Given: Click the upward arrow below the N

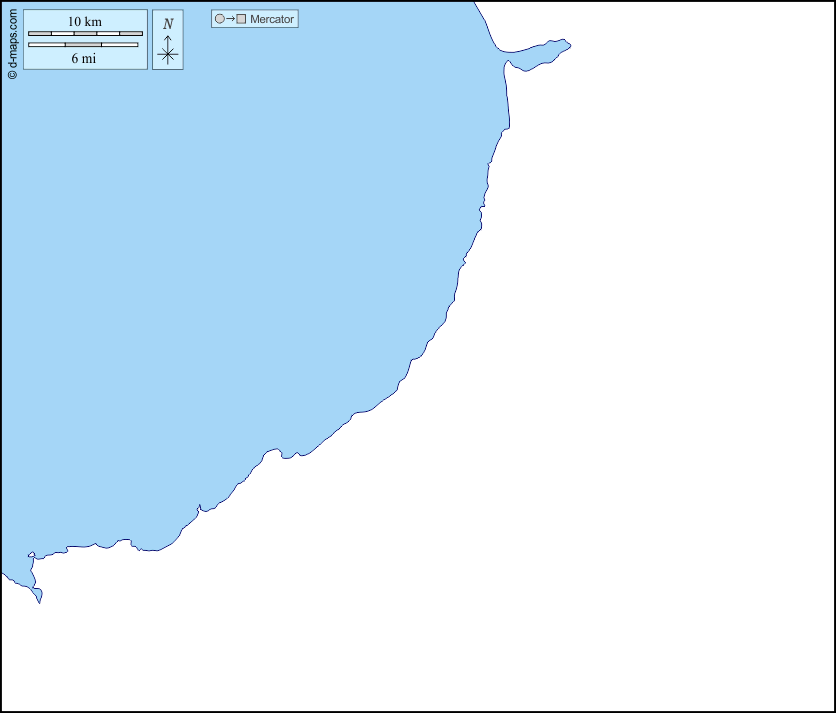Looking at the screenshot, I should tap(168, 40).
